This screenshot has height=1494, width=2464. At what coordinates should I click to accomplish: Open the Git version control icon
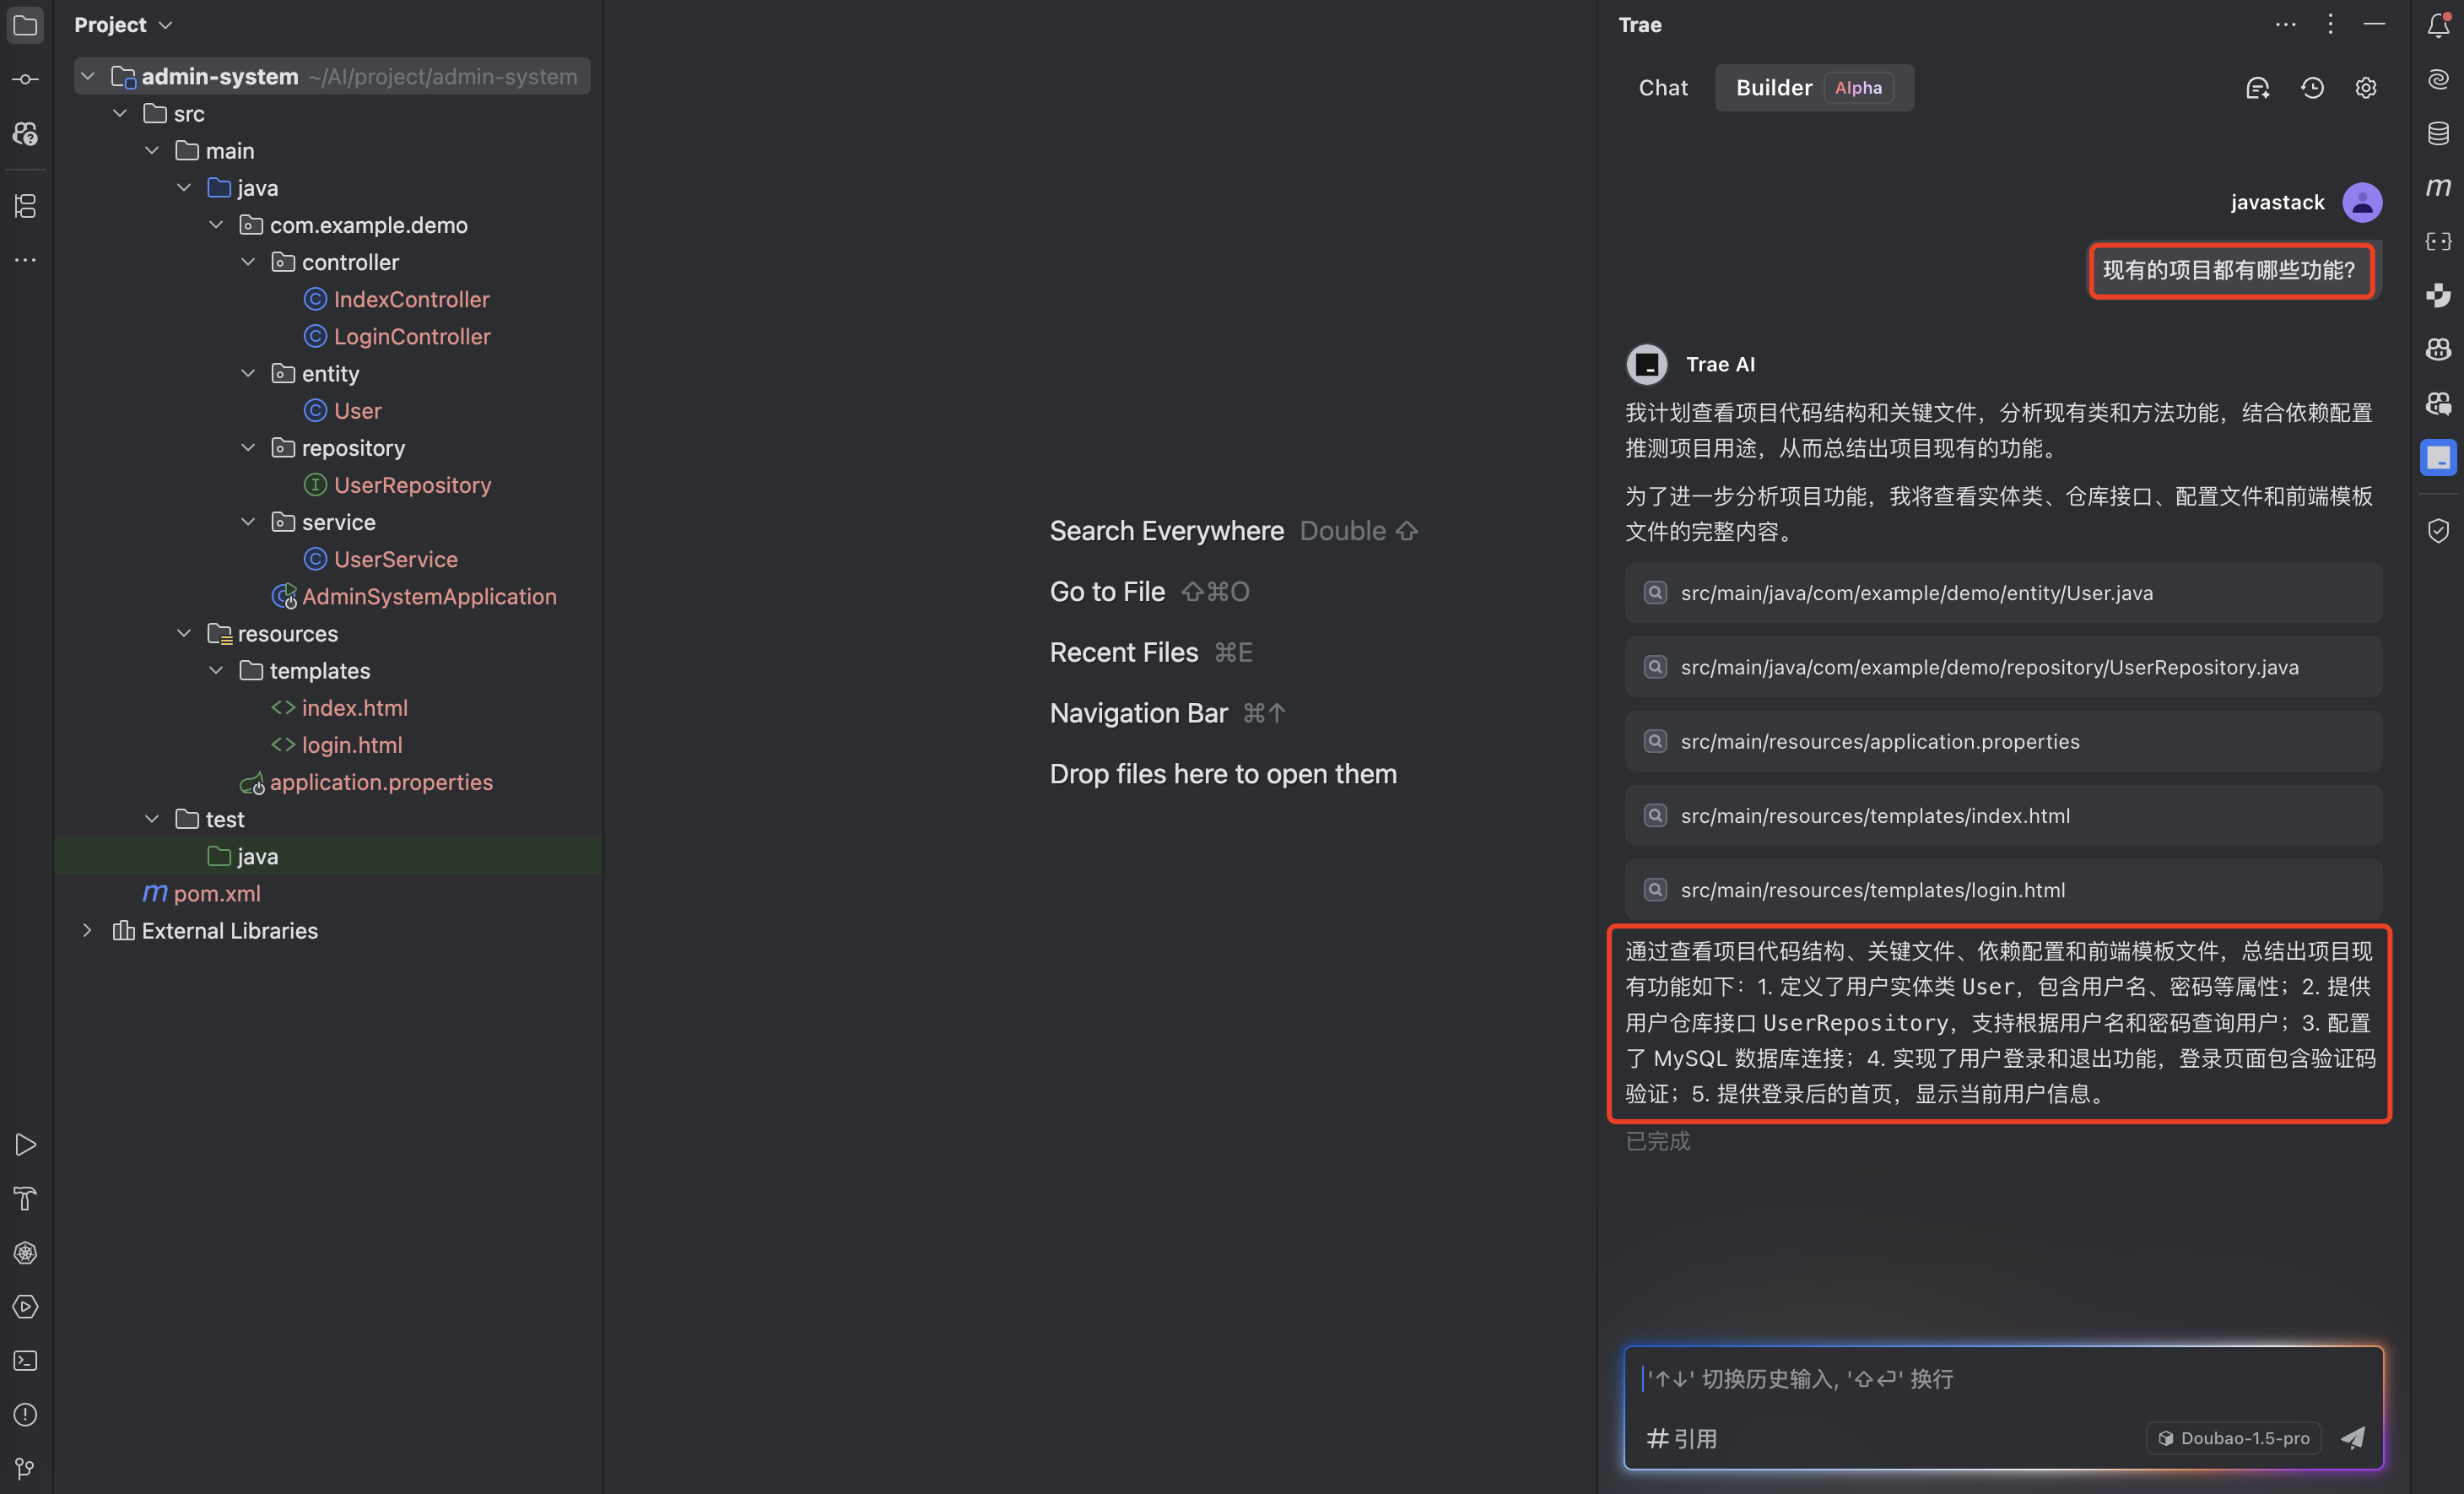[x=25, y=1468]
